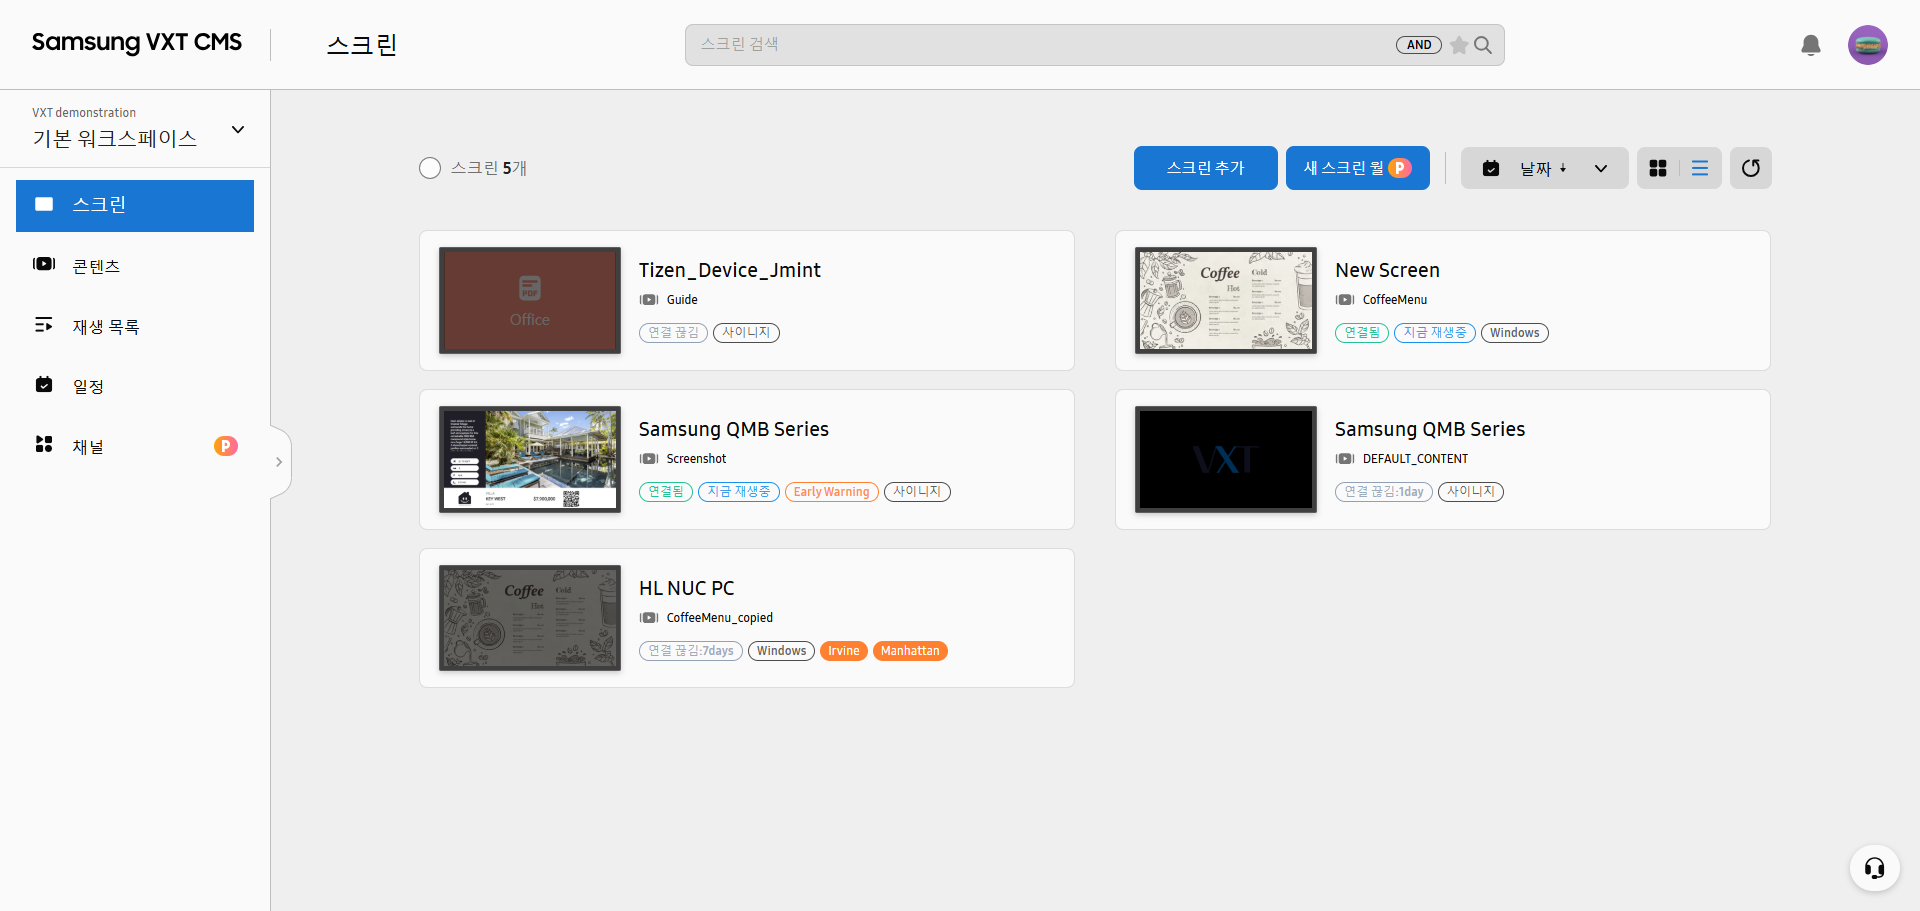Refresh the screen list
This screenshot has height=911, width=1920.
point(1751,168)
